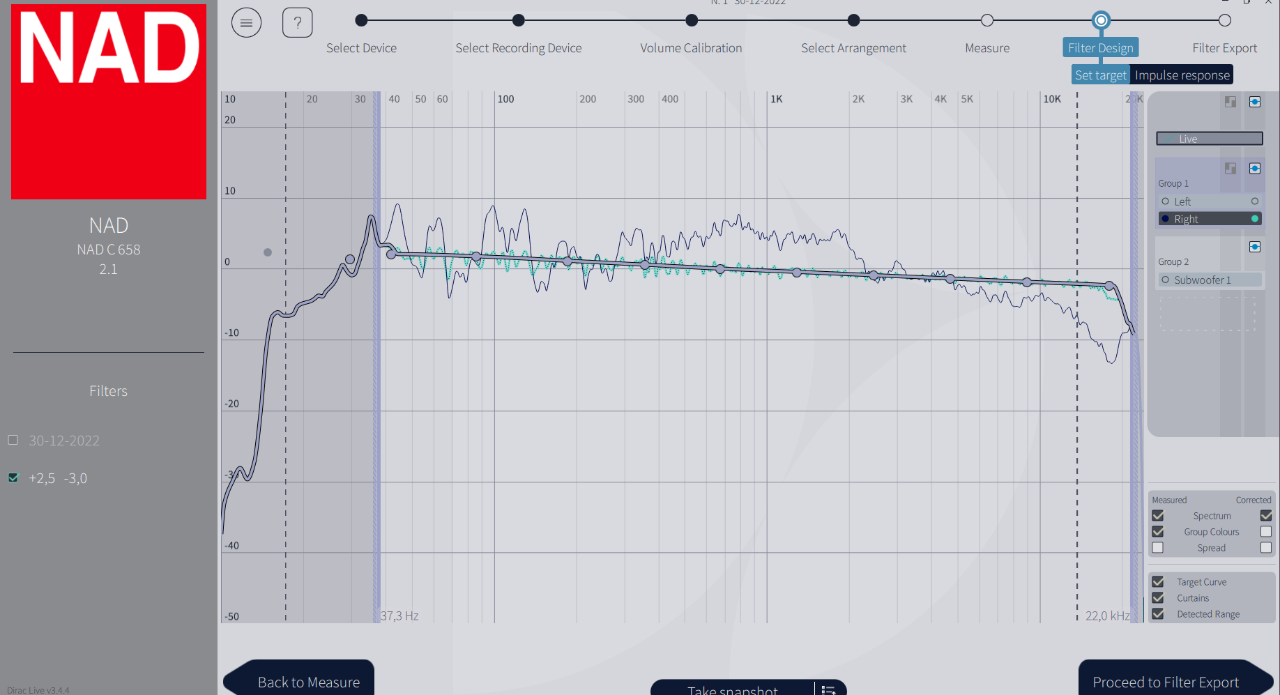Check the 30-12-2022 filter checkbox

coord(13,439)
